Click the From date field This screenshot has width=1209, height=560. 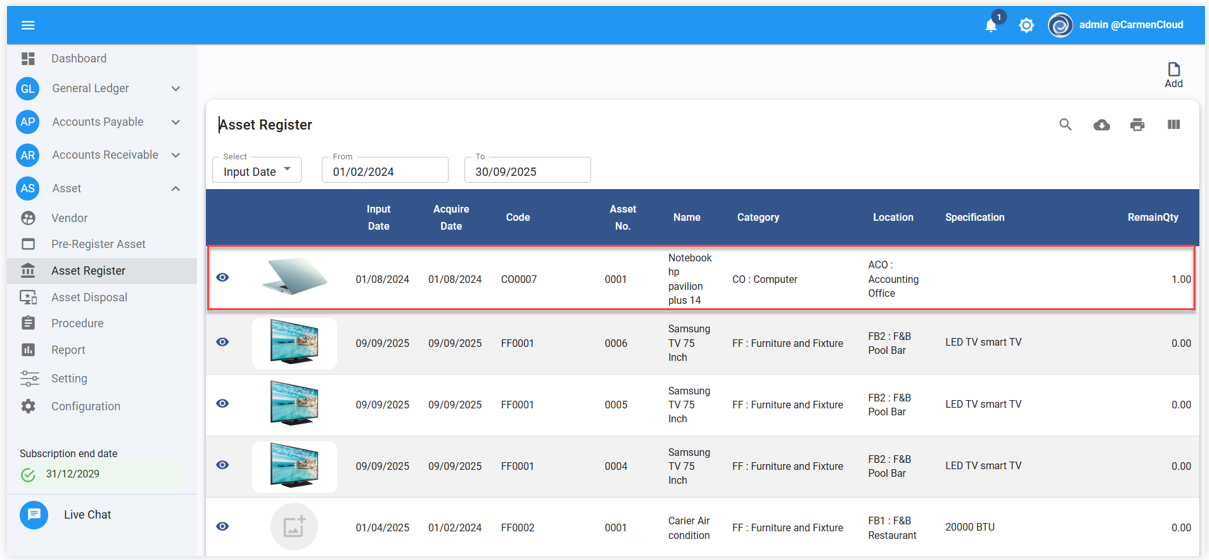(385, 171)
